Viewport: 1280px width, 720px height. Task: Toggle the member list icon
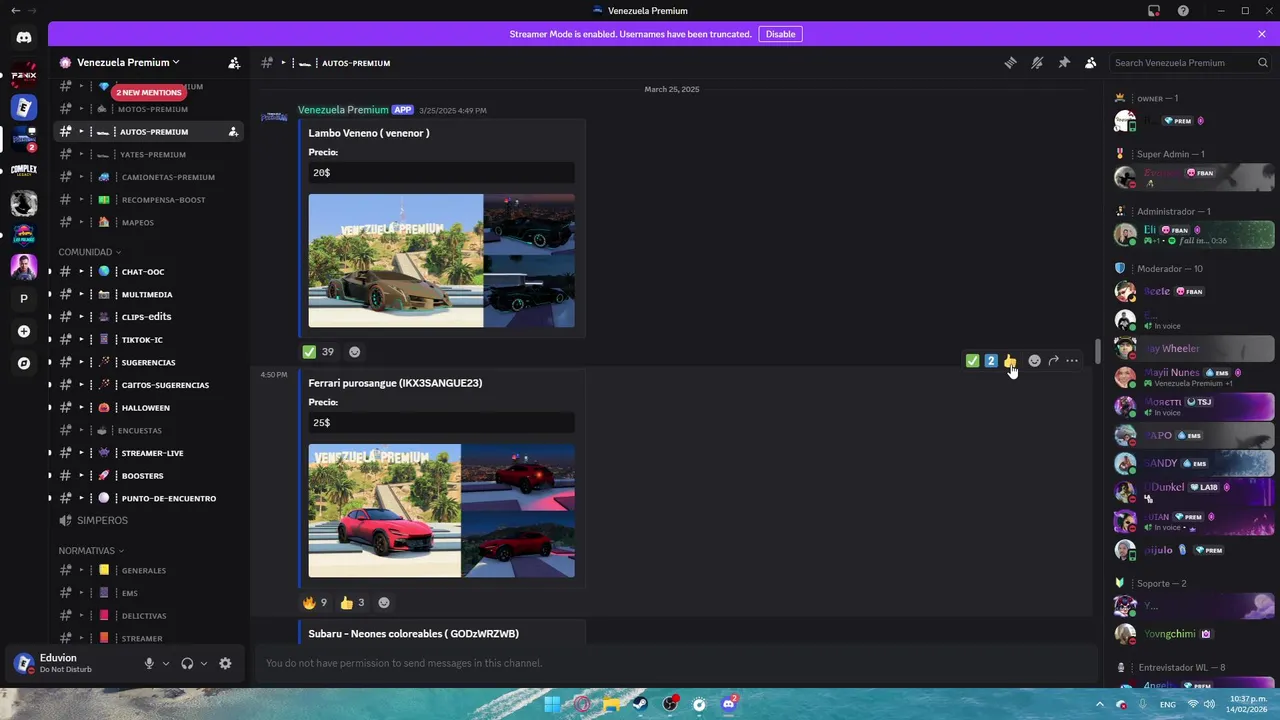point(1091,63)
